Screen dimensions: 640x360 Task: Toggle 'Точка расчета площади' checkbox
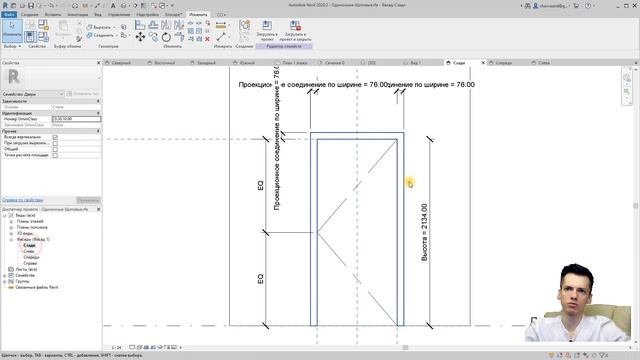pos(55,156)
